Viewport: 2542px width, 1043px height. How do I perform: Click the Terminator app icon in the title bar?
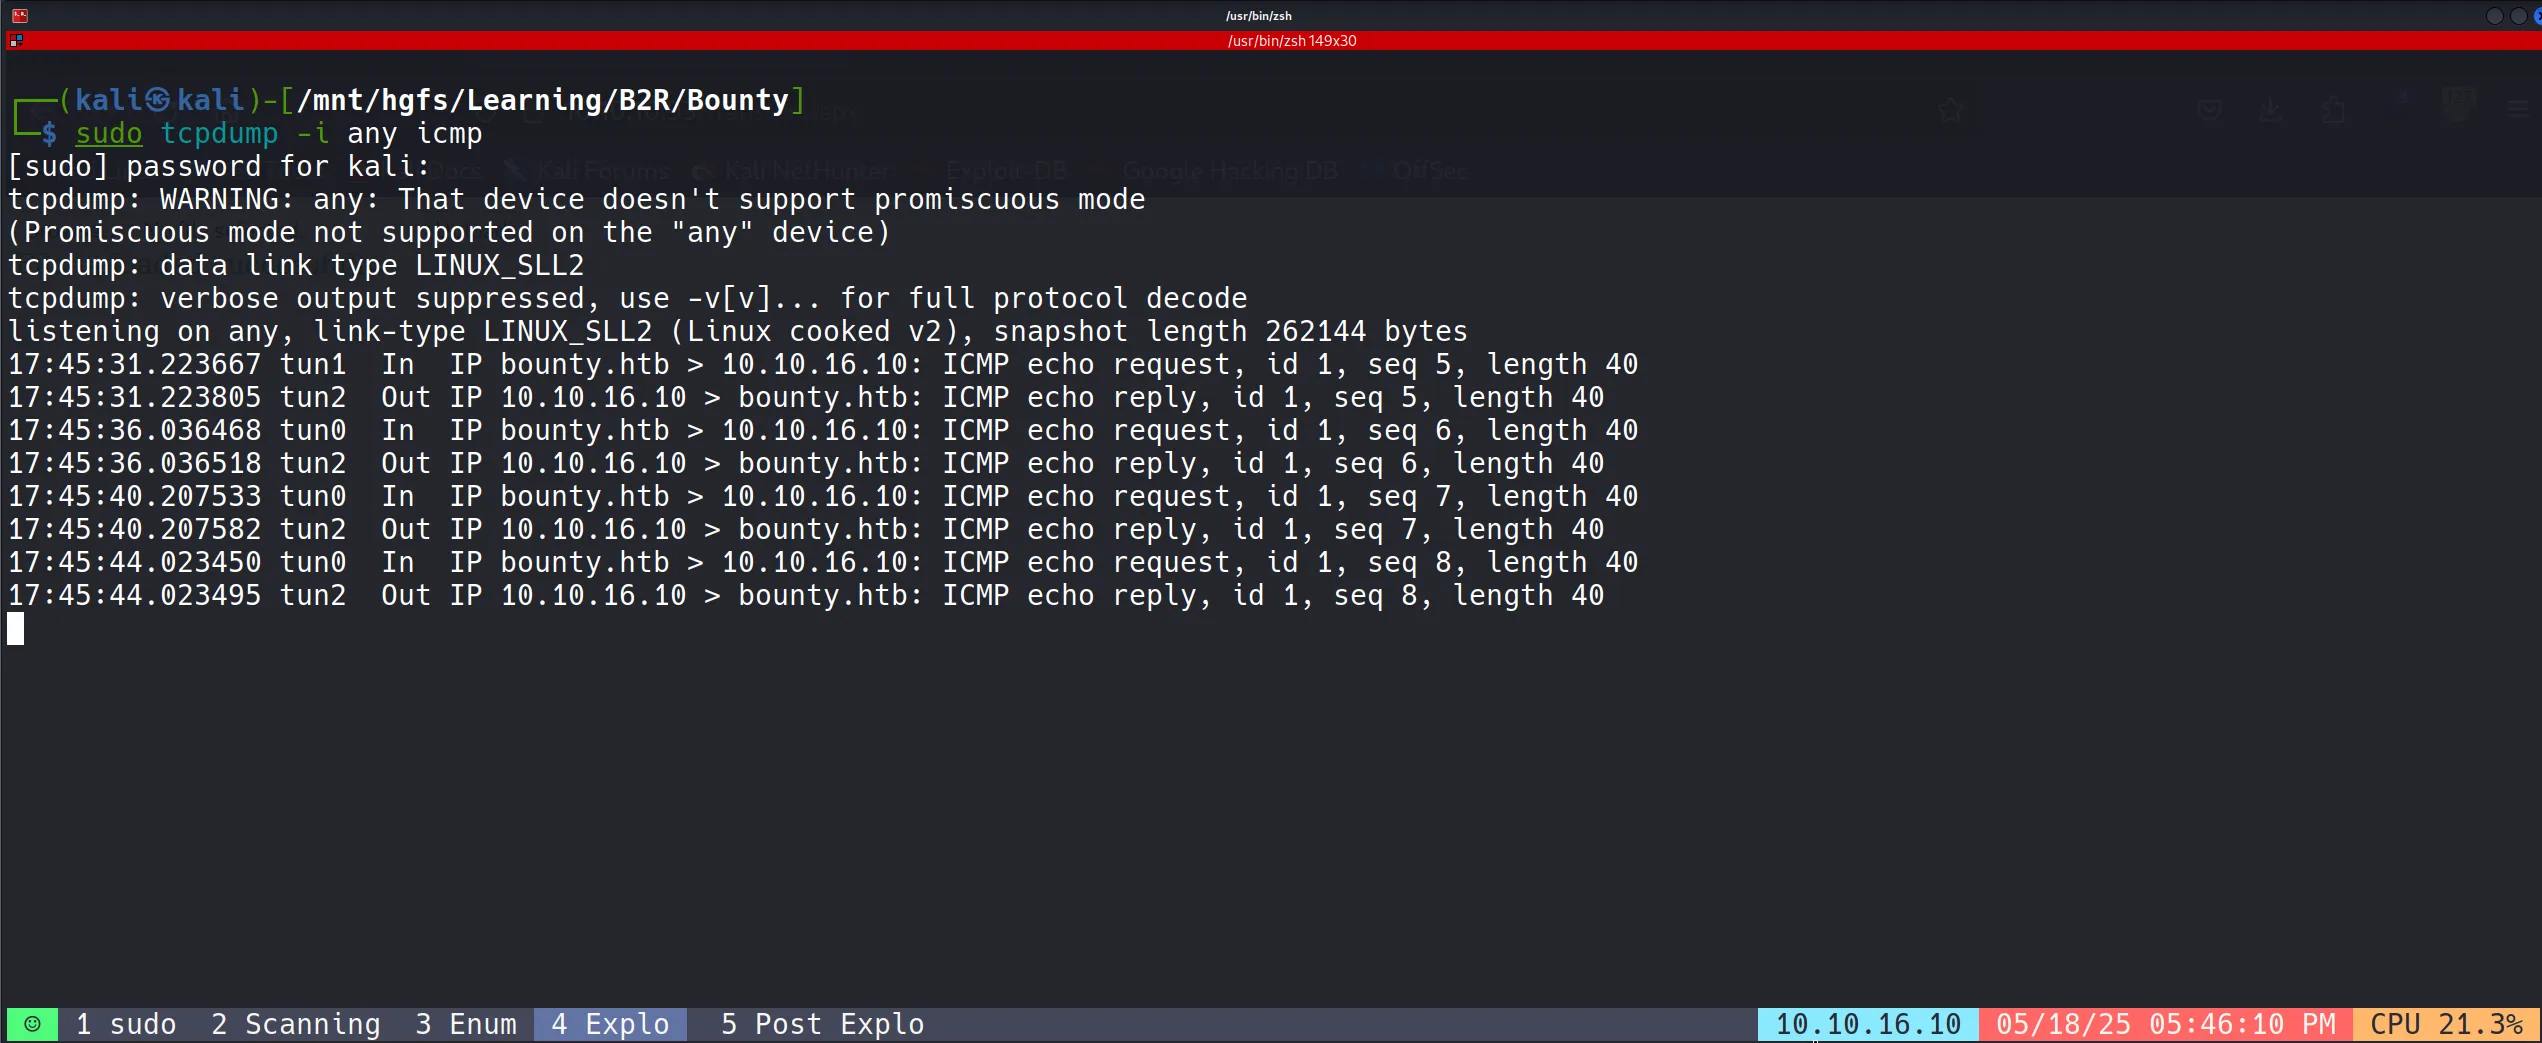point(19,15)
